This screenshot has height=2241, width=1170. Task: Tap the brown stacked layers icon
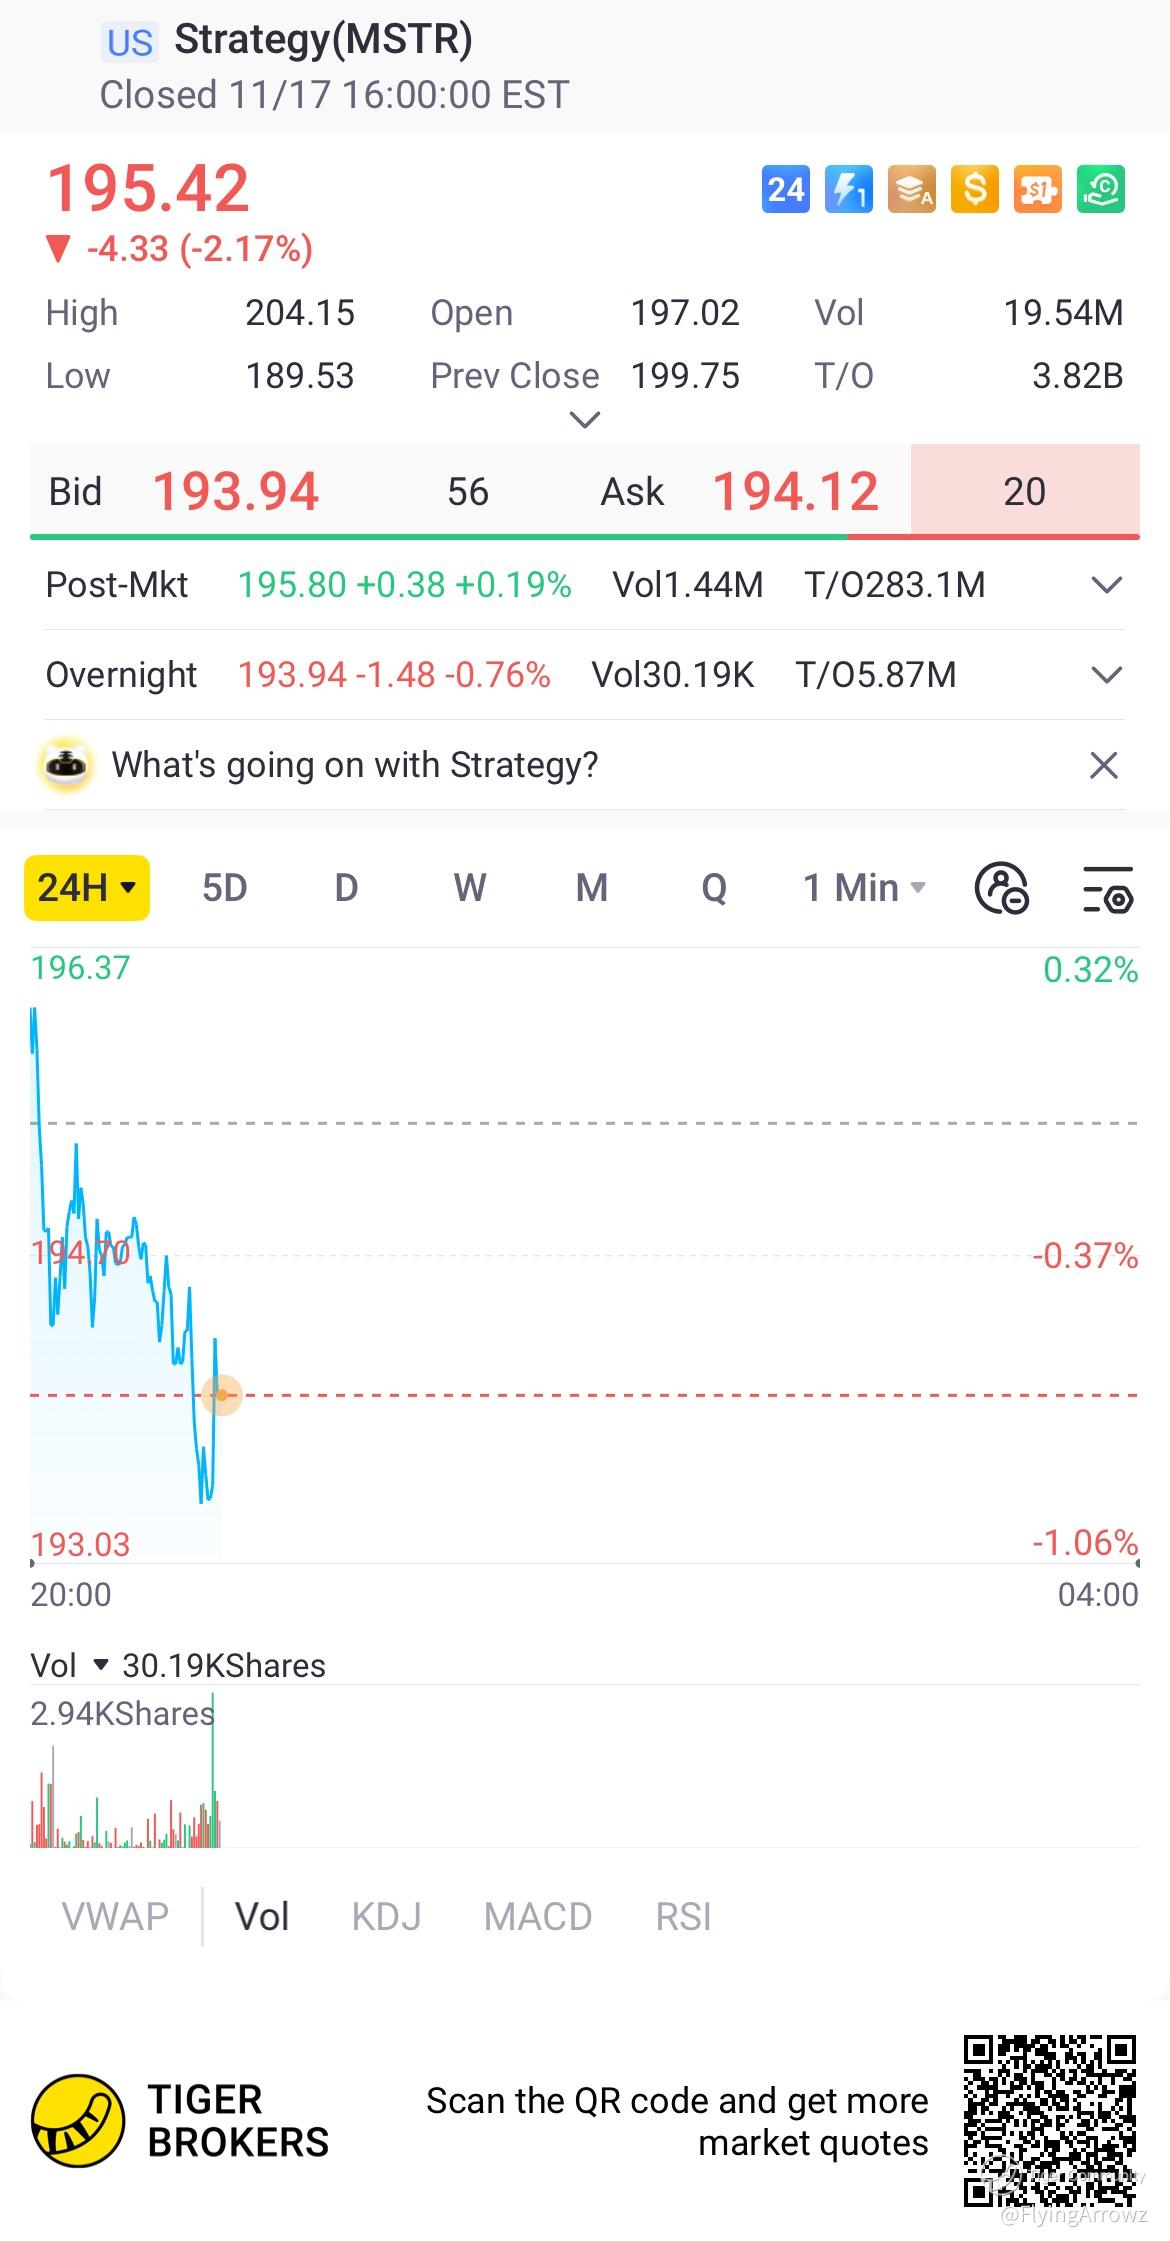coord(912,189)
